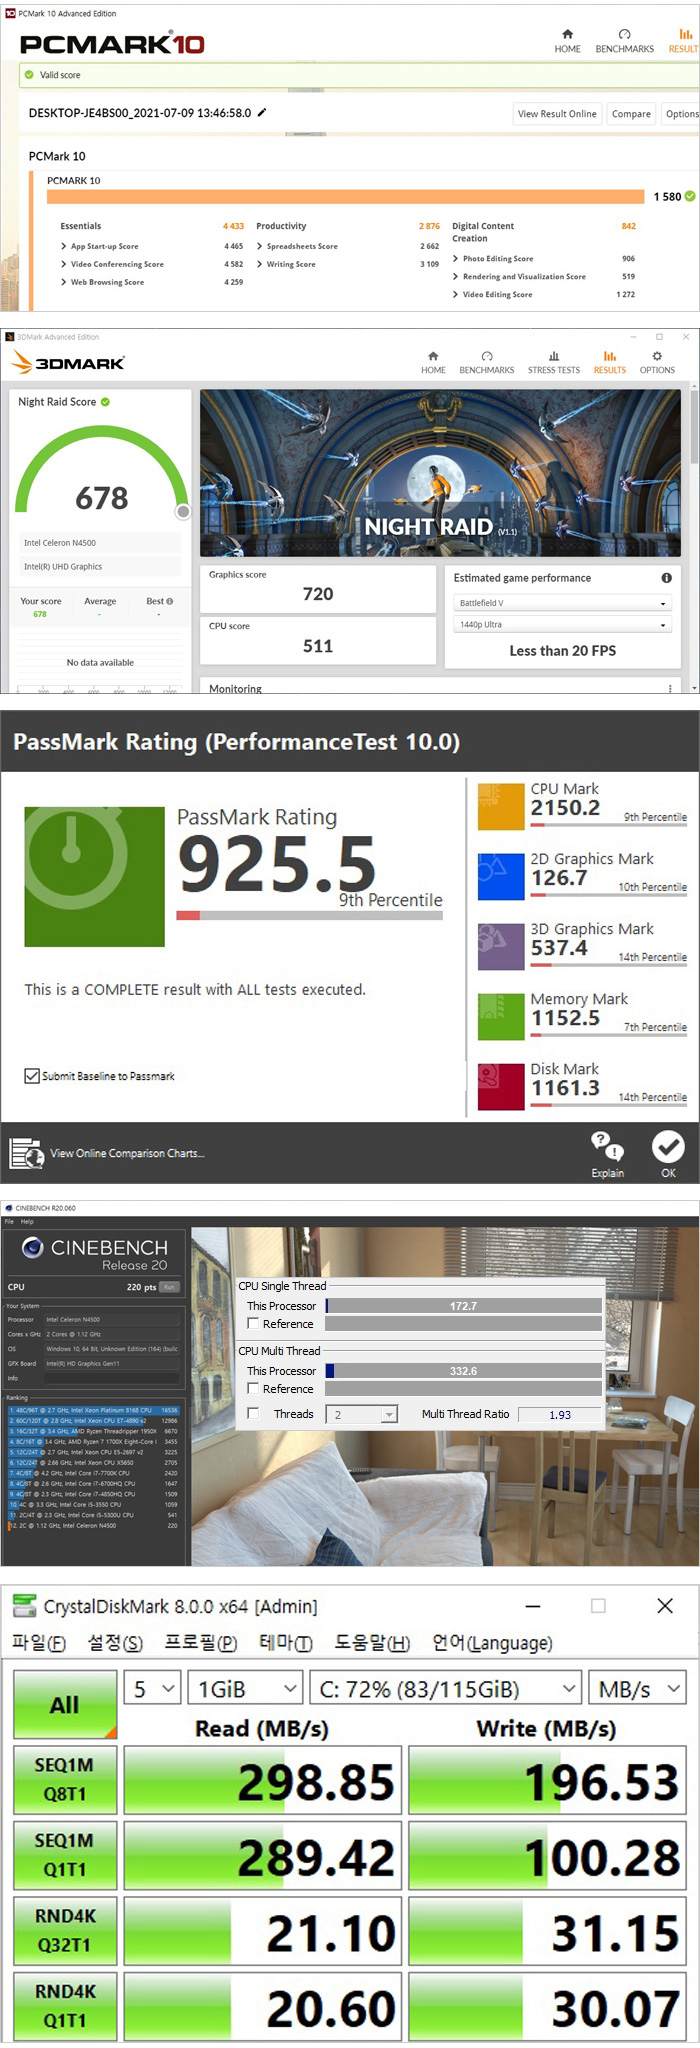This screenshot has height=2048, width=700.
Task: Click the Explain icon in PassMark
Action: tap(607, 1146)
